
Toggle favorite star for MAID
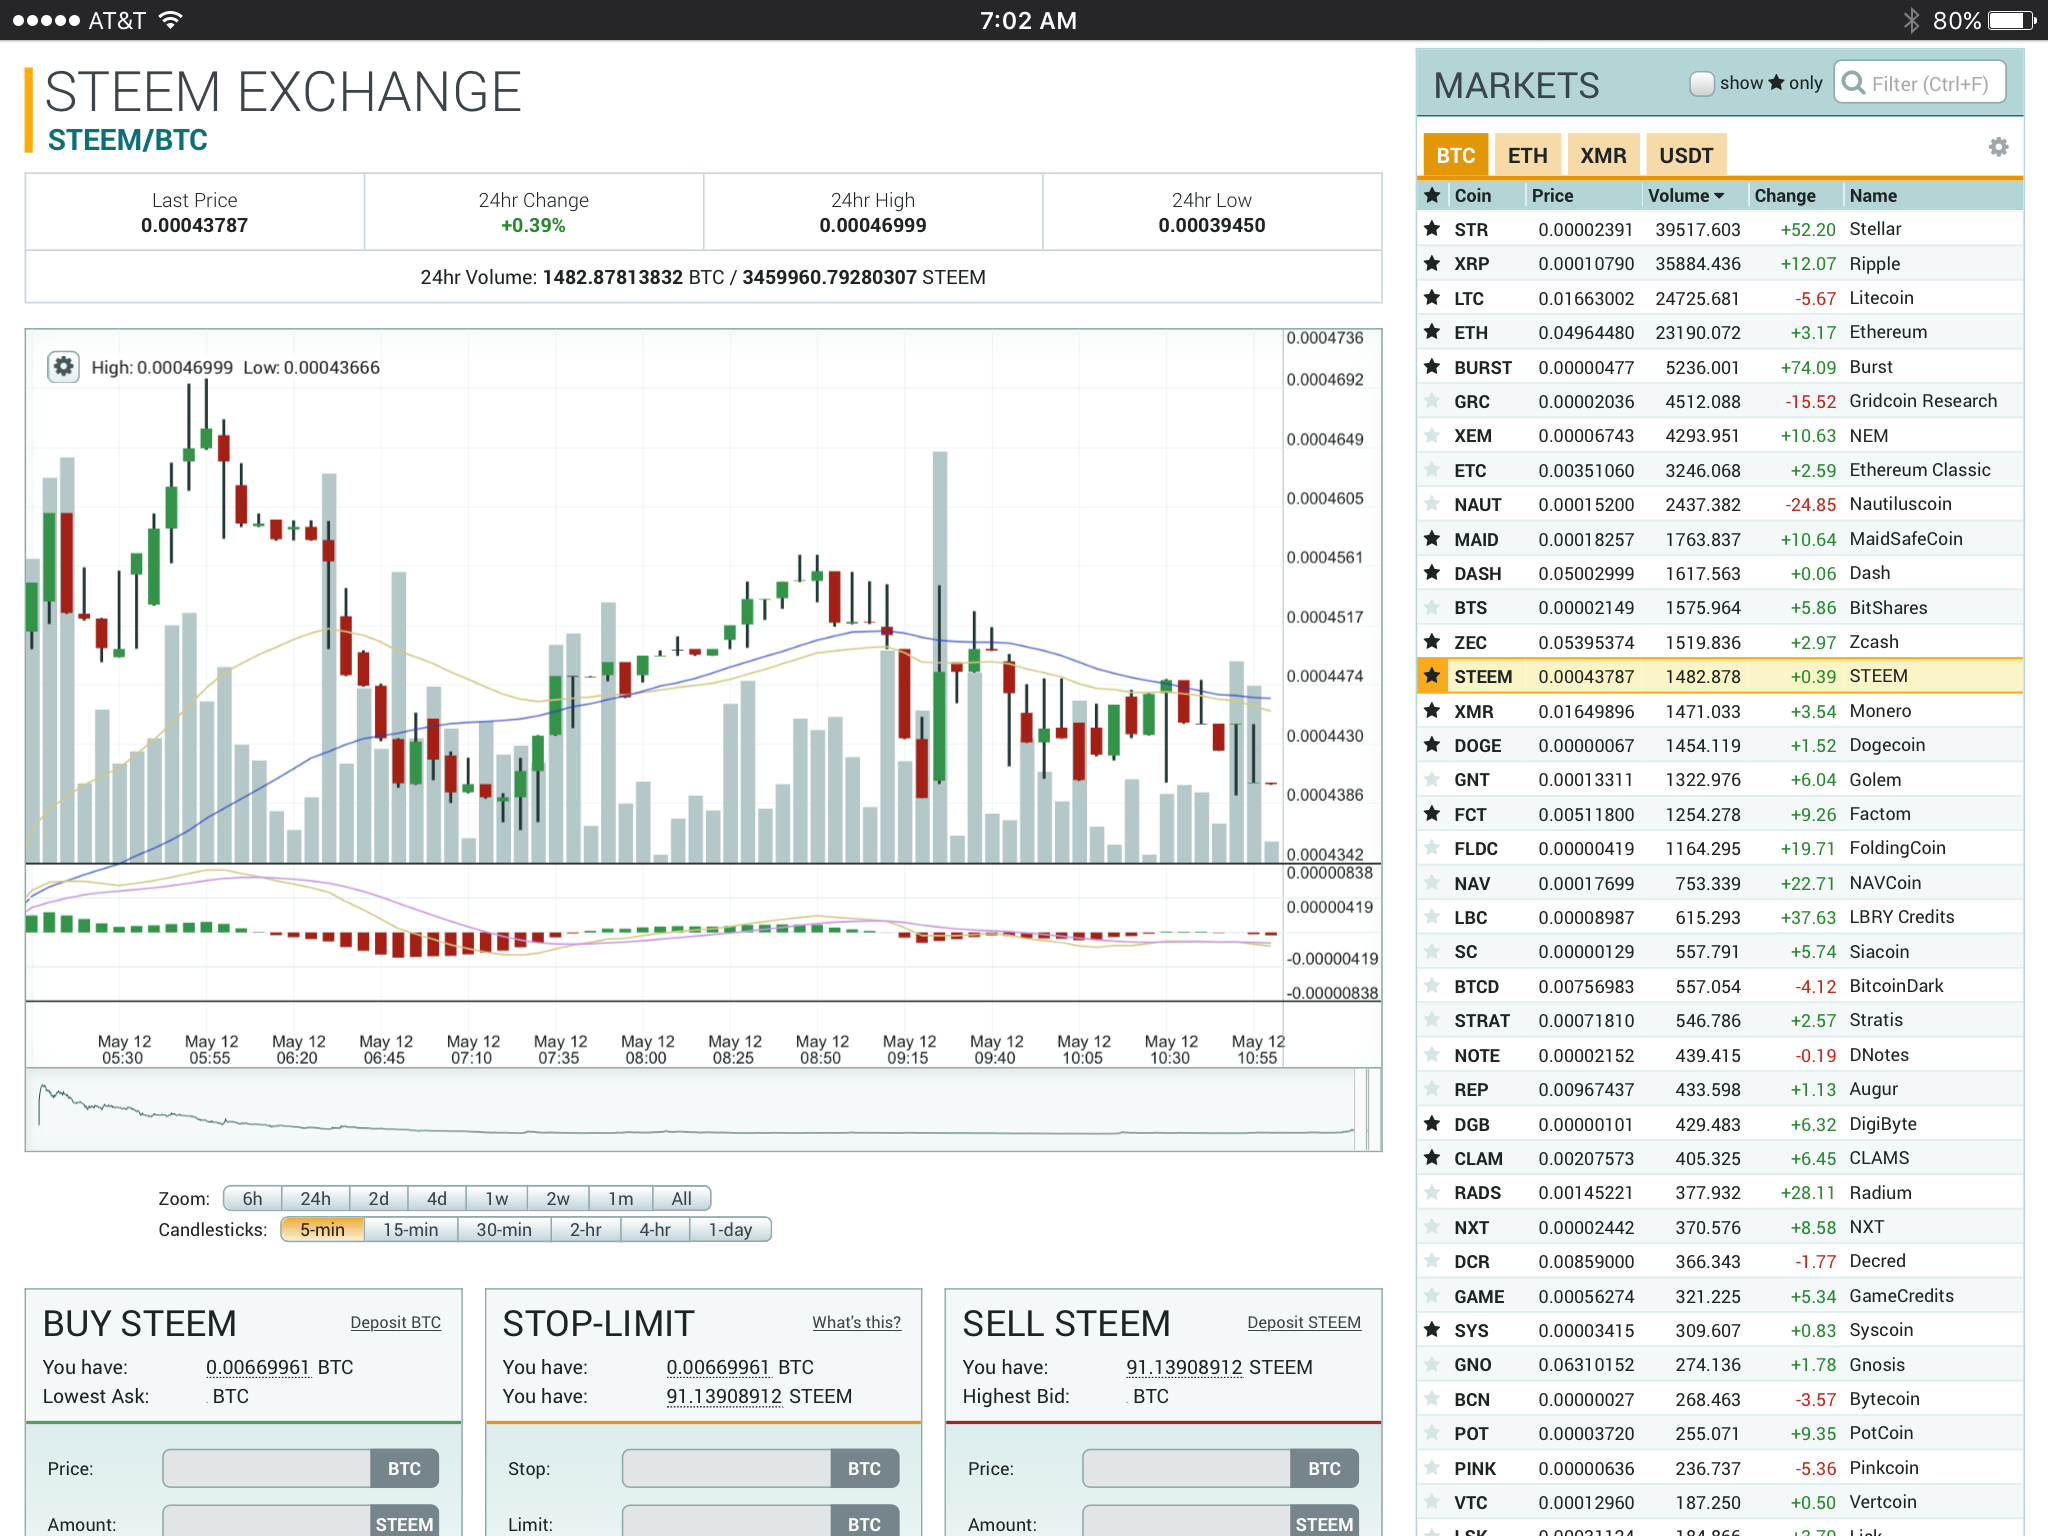click(1432, 539)
